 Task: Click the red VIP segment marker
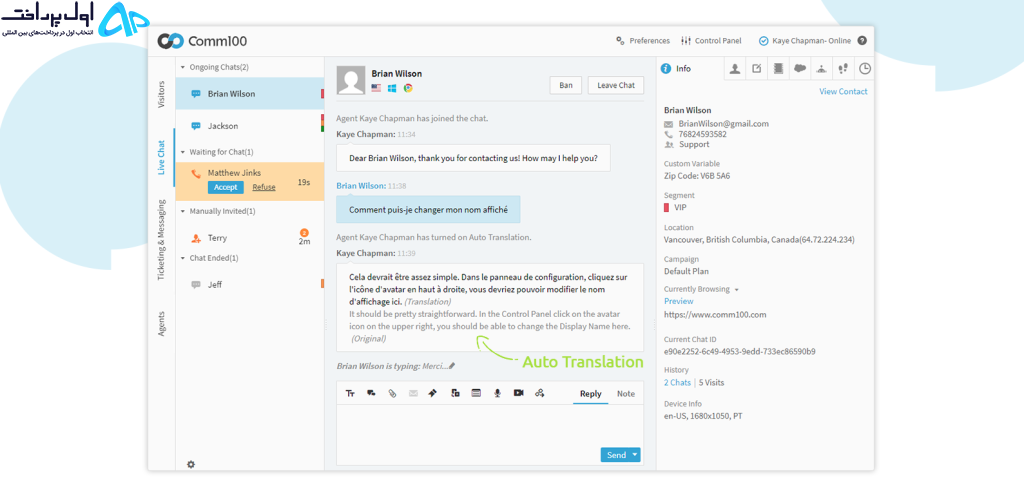point(667,207)
